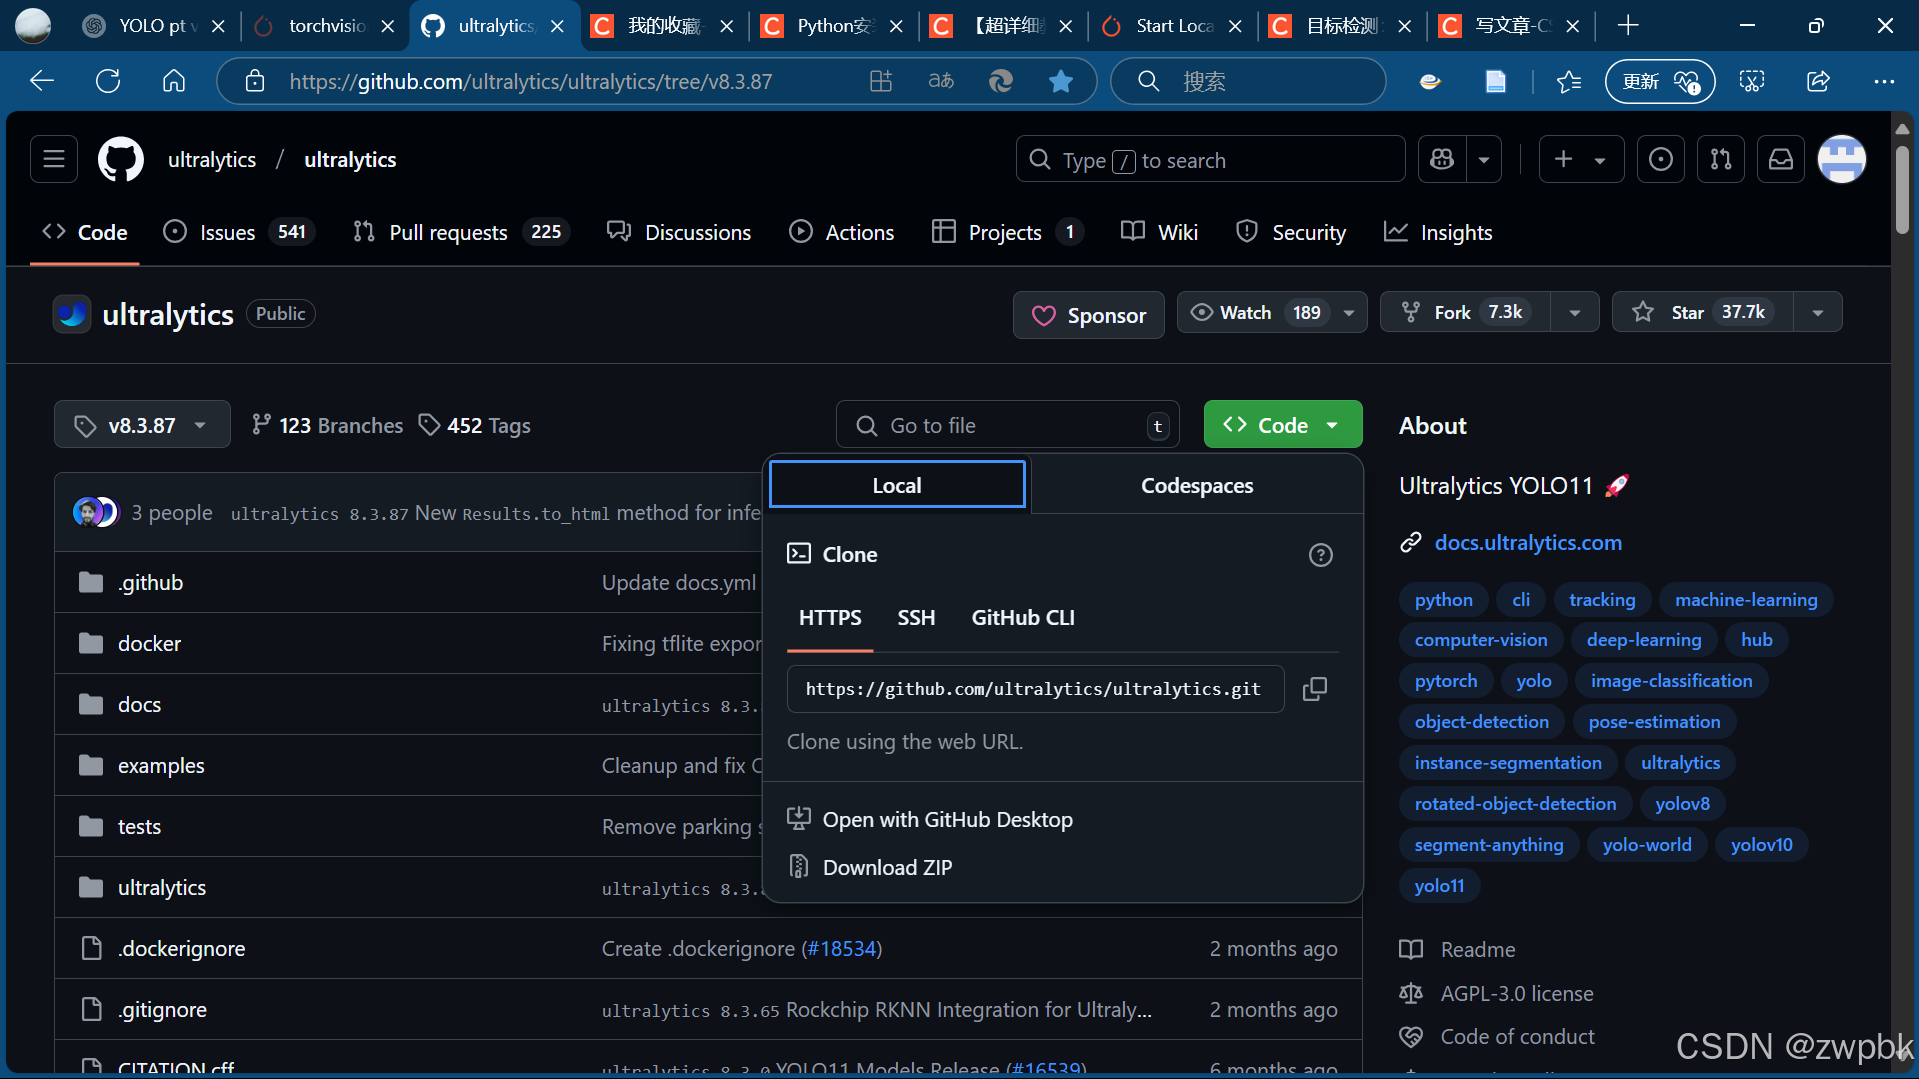Click Download ZIP
Screen dimensions: 1919x1079
point(886,868)
